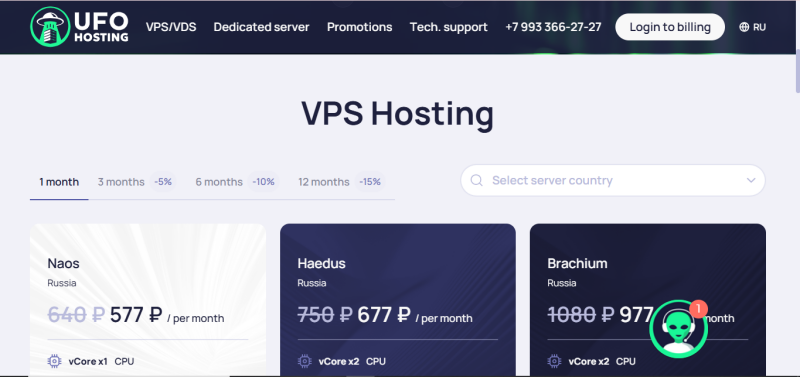
Task: Open the VPS/VDS menu
Action: [x=171, y=27]
